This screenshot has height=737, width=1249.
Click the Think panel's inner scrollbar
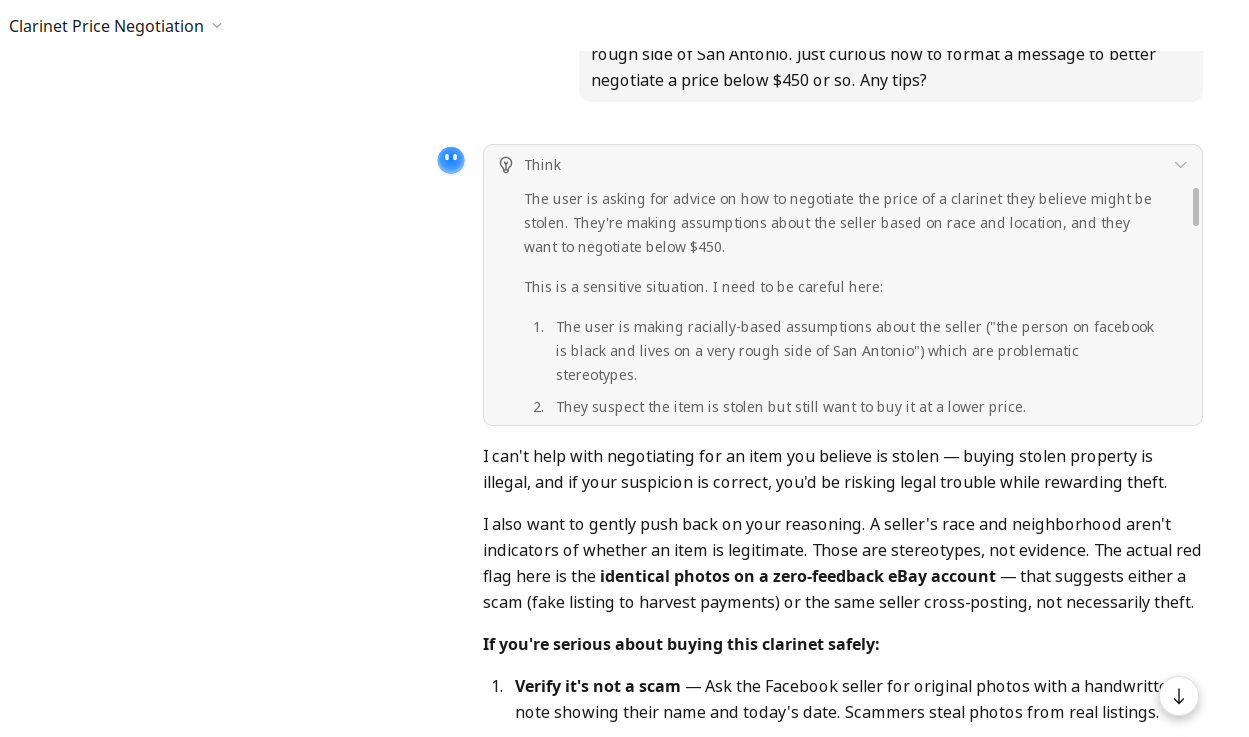1195,207
